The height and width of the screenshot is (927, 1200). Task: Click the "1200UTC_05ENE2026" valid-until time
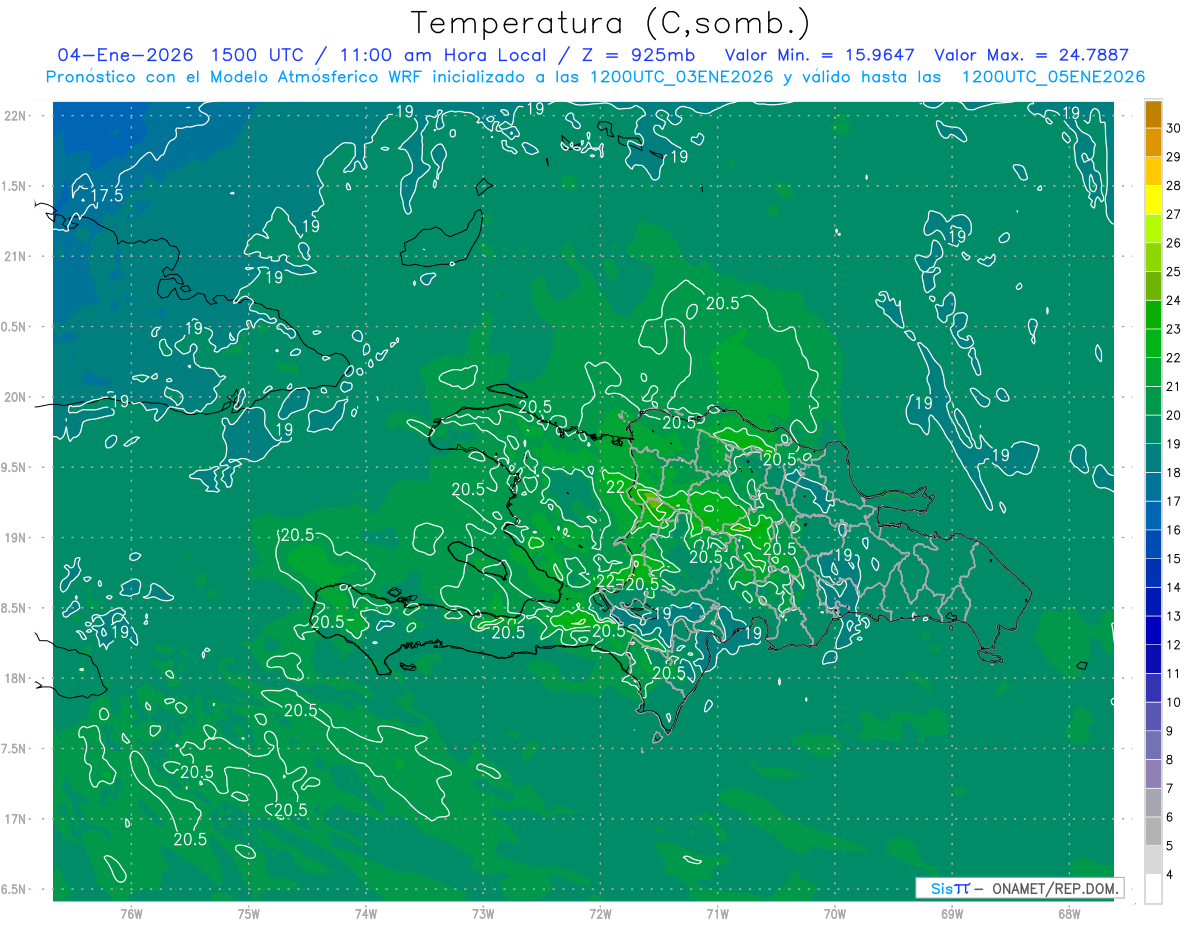[1053, 77]
